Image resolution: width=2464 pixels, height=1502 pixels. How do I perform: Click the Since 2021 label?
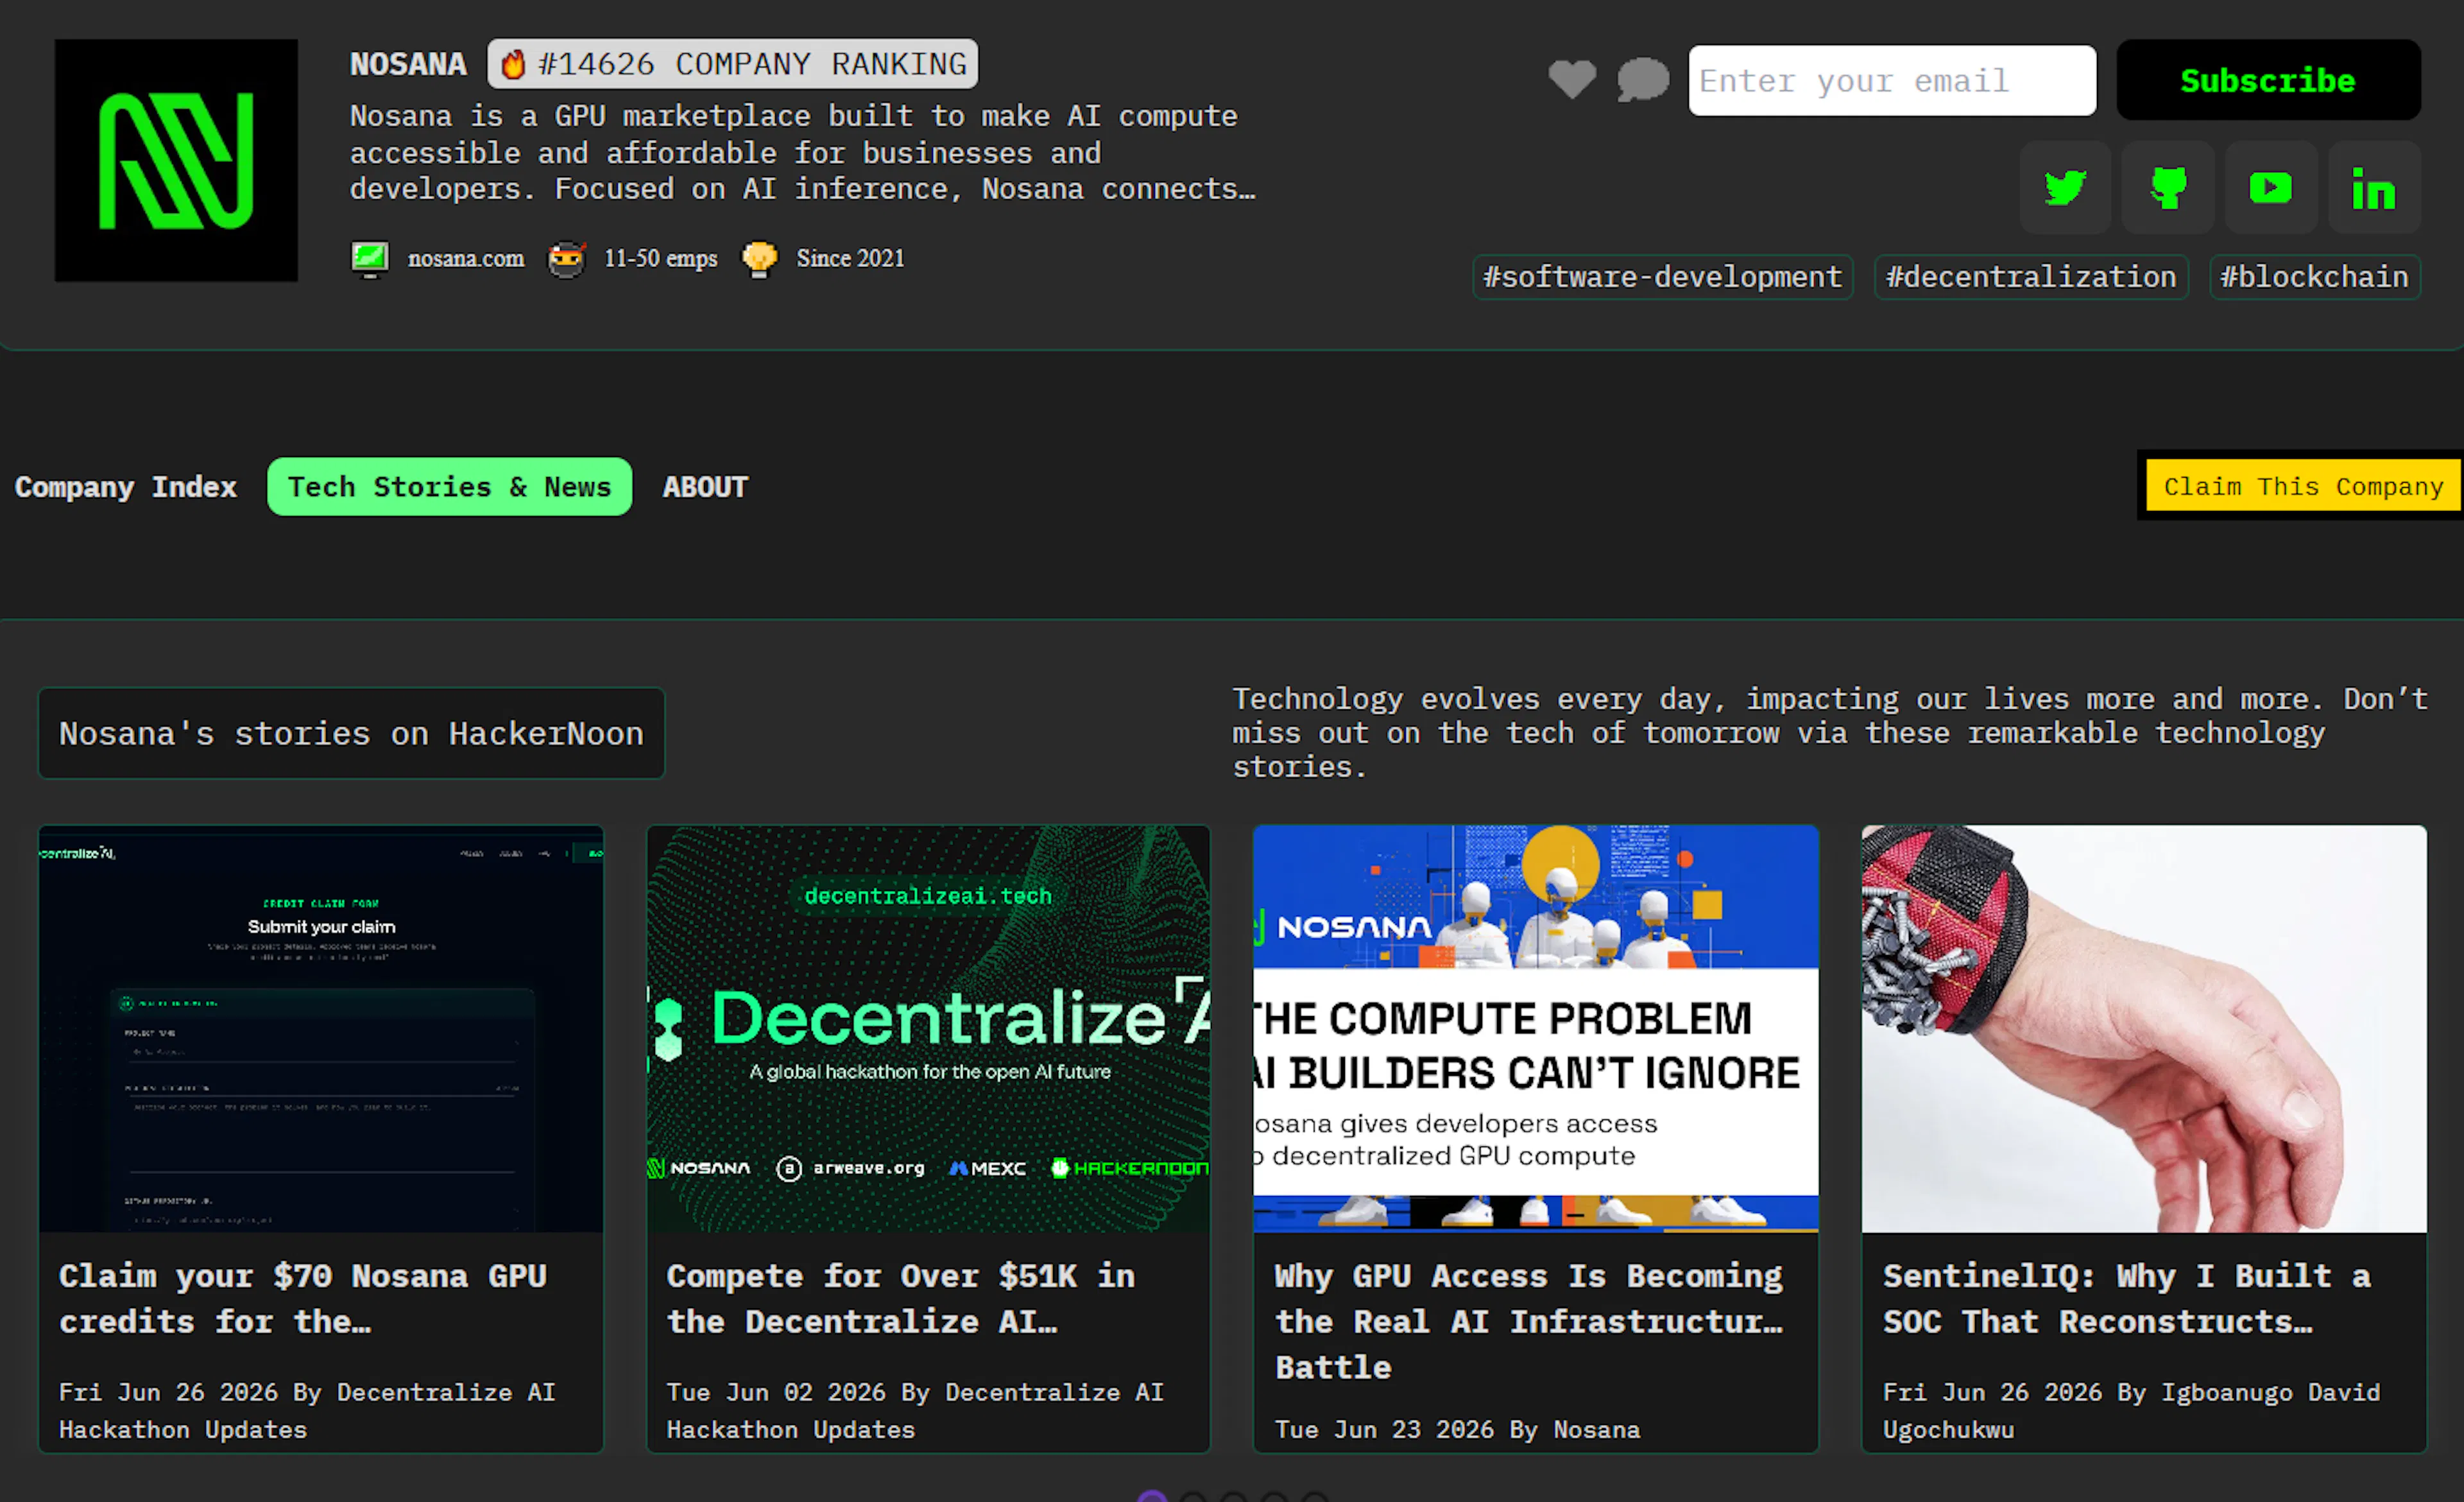(x=851, y=259)
